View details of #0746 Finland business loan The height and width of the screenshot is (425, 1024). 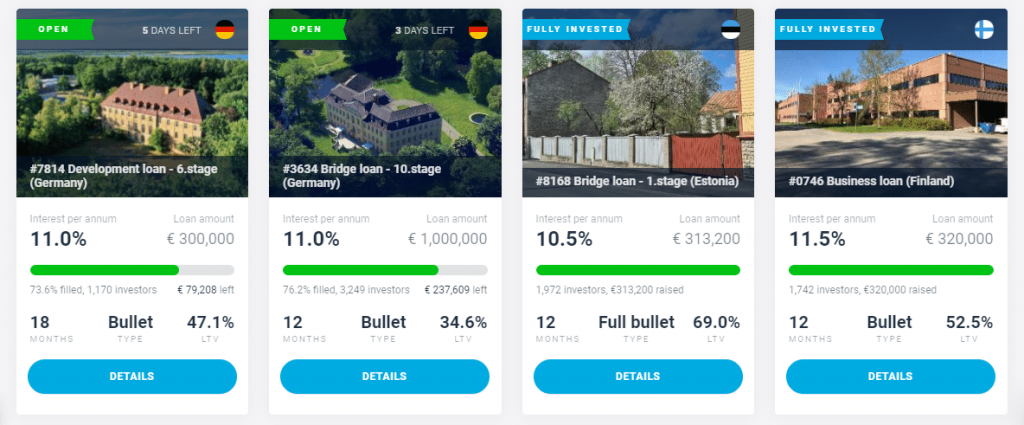click(x=891, y=377)
